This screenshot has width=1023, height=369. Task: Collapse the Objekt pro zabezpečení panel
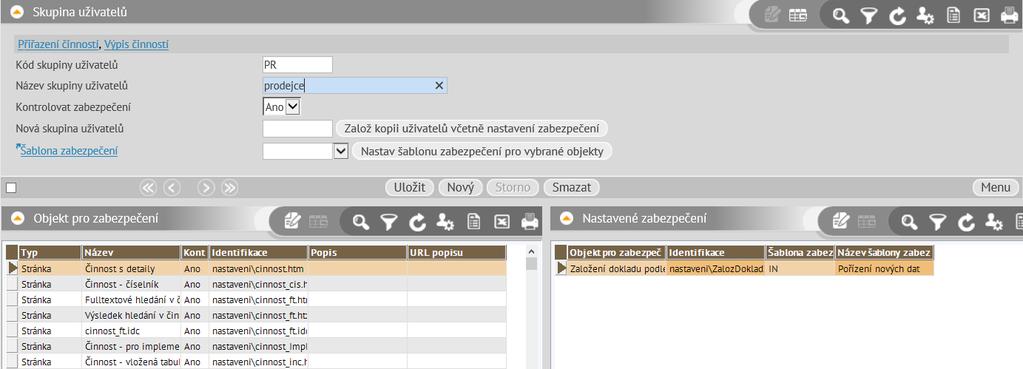[x=18, y=219]
